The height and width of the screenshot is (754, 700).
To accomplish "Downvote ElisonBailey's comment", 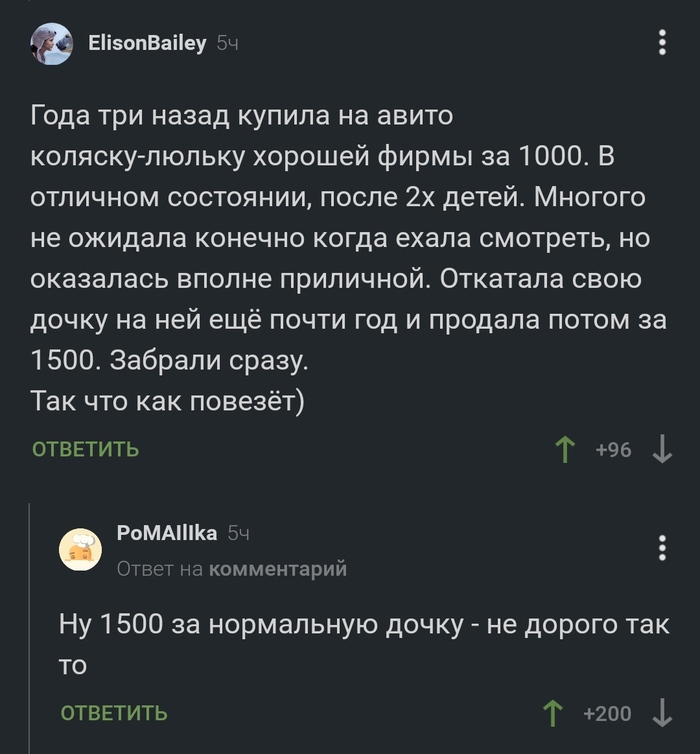I will click(661, 450).
